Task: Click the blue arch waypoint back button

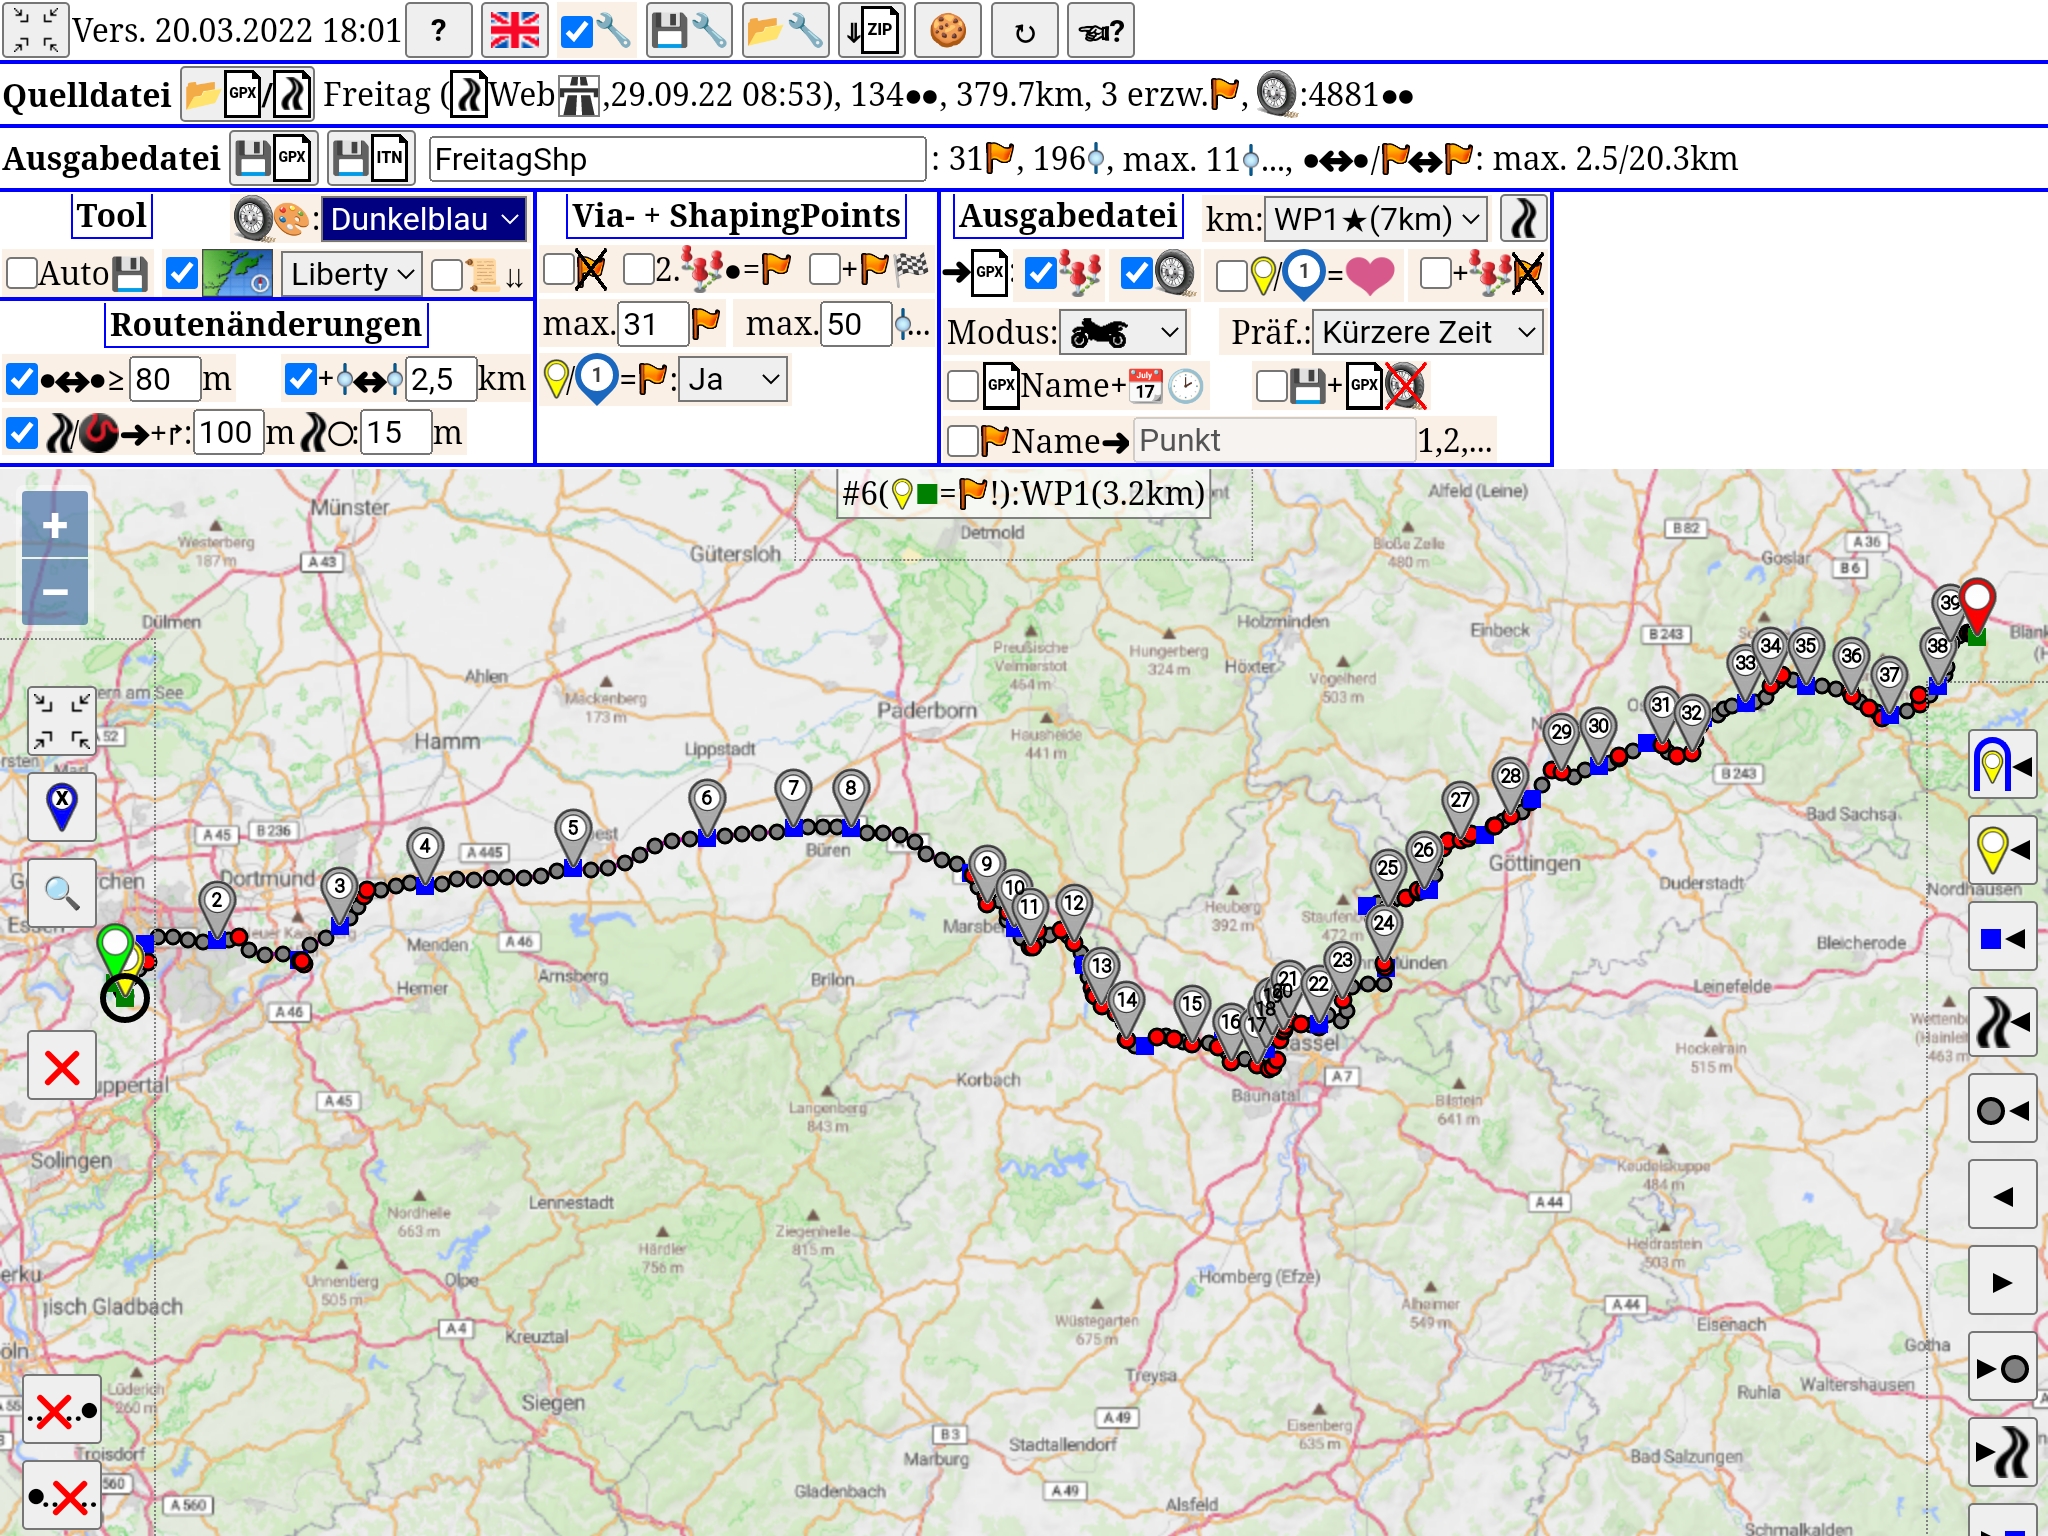Action: pos(2003,765)
